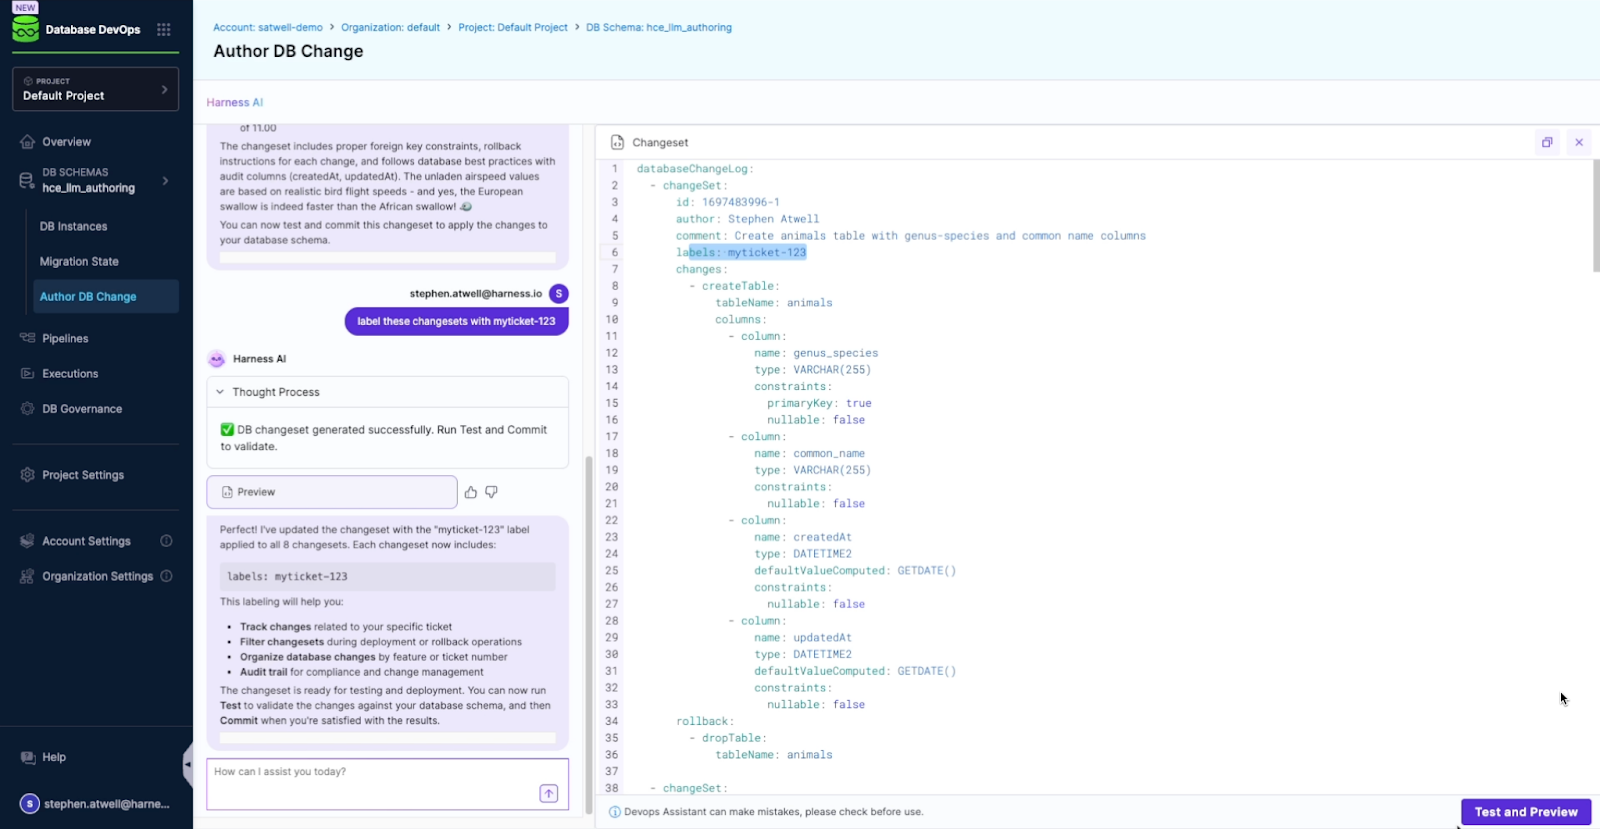The height and width of the screenshot is (829, 1600).
Task: Click the chat panel scrollbar
Action: (589, 635)
